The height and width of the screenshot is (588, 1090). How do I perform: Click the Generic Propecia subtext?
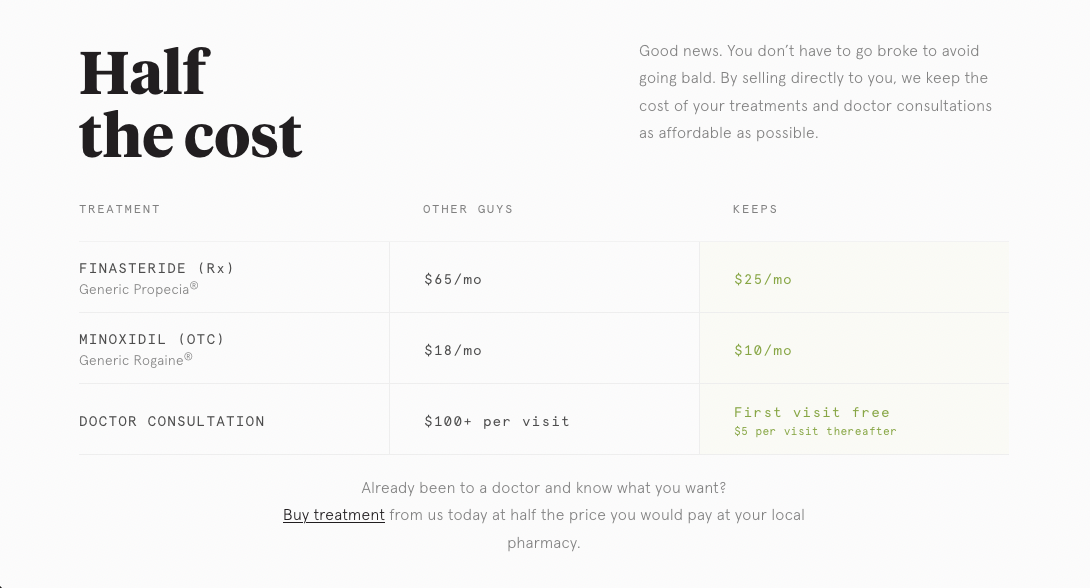(x=134, y=290)
